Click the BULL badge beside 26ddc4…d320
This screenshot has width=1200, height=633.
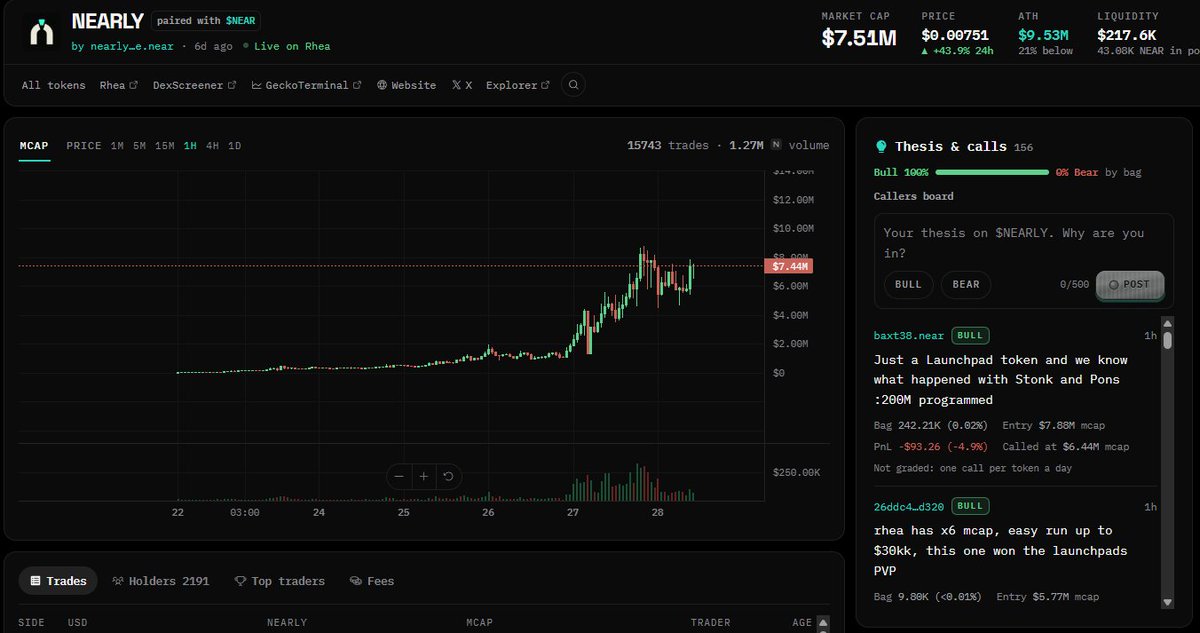coord(968,505)
